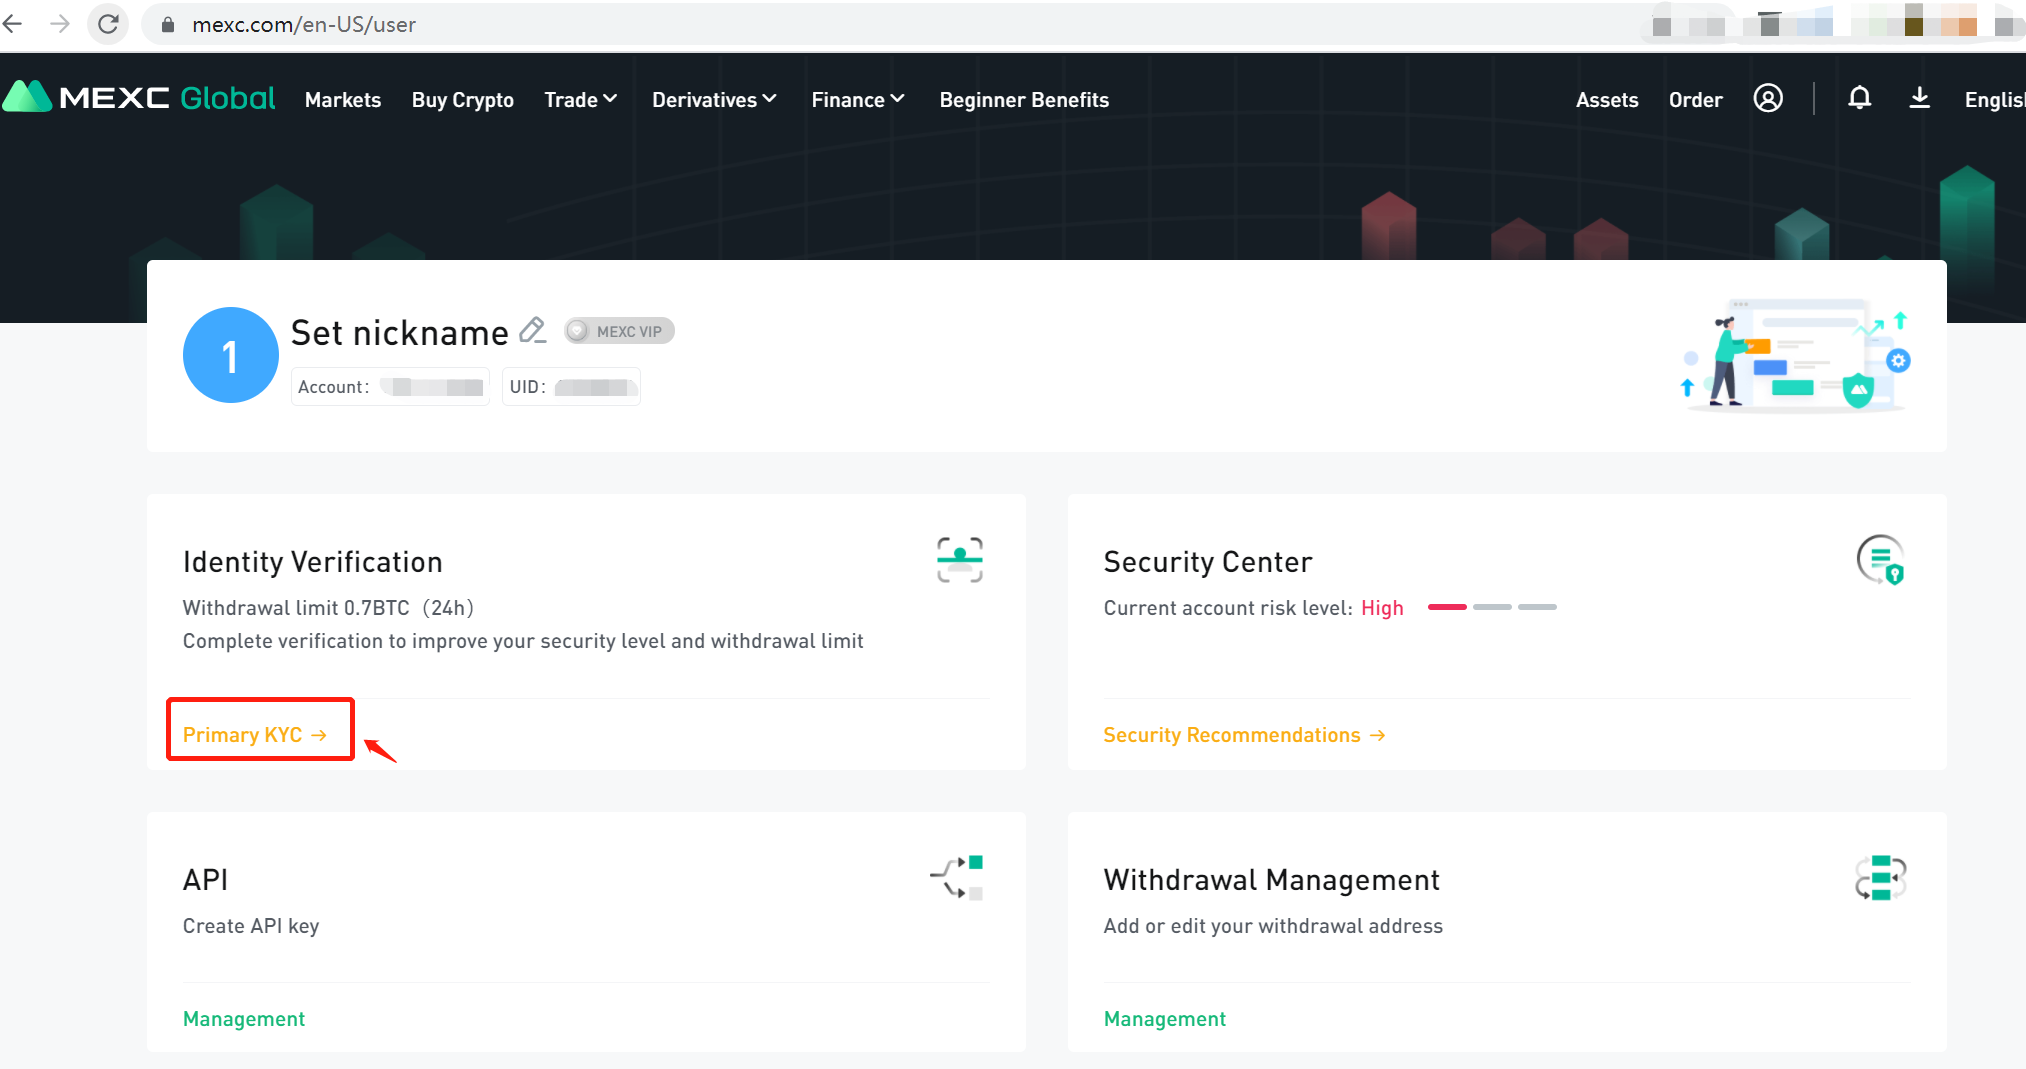The width and height of the screenshot is (2026, 1069).
Task: Click the MEXC VIP badge
Action: (618, 330)
